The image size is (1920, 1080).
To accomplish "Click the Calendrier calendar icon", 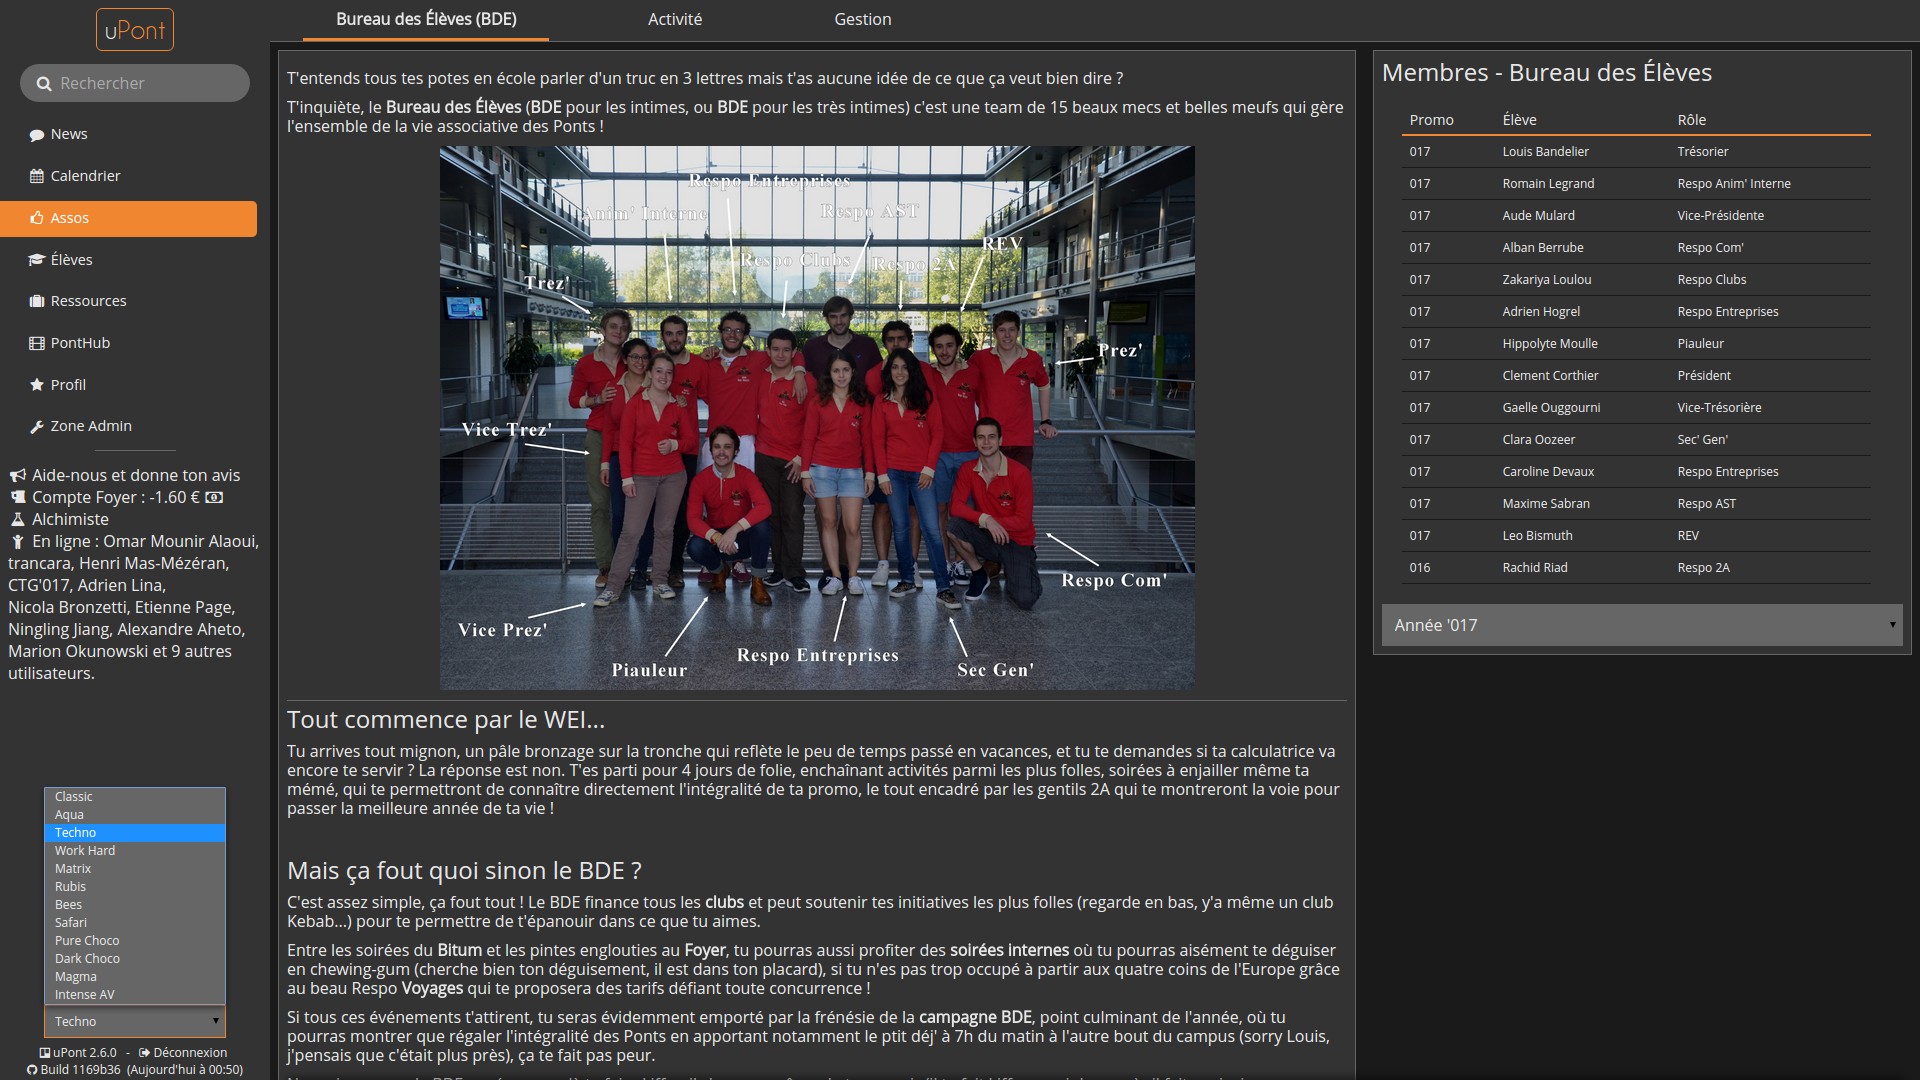I will 37,176.
